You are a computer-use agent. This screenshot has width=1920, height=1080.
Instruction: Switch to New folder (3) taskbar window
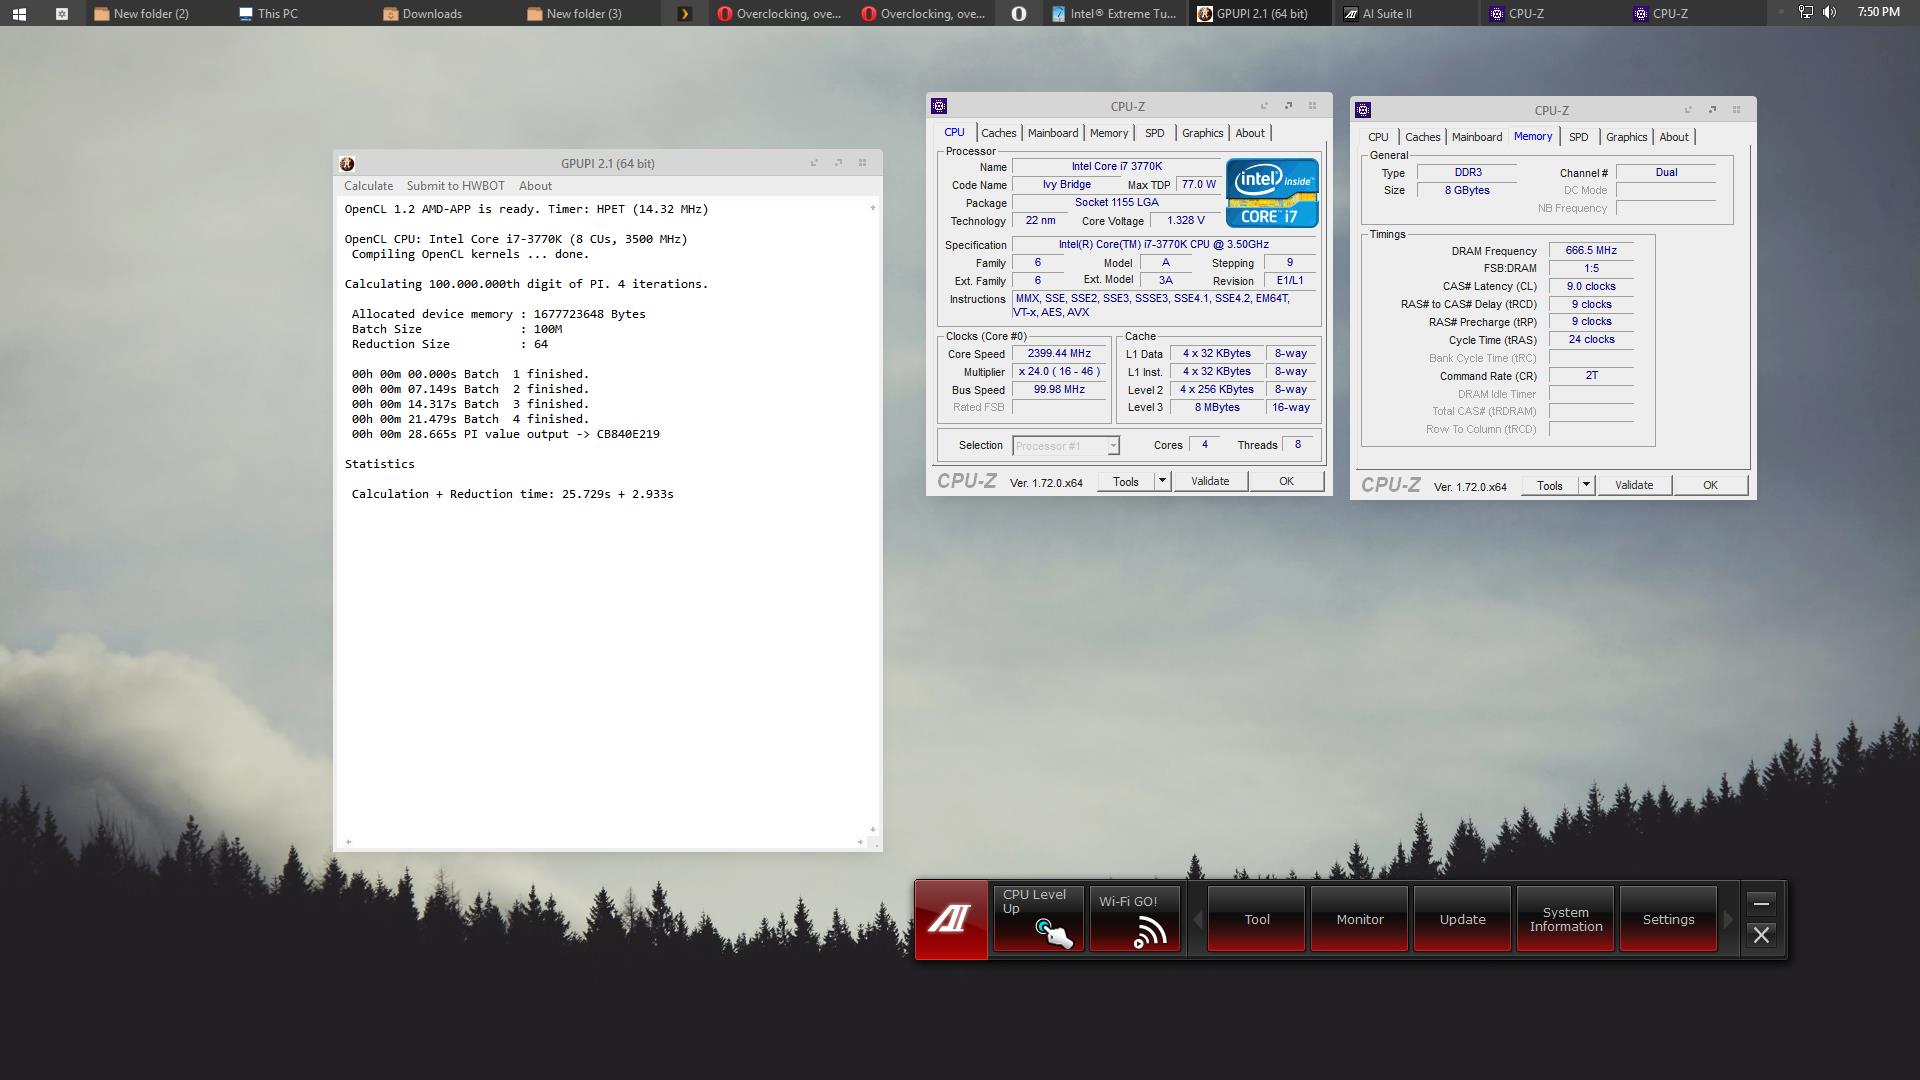[575, 14]
